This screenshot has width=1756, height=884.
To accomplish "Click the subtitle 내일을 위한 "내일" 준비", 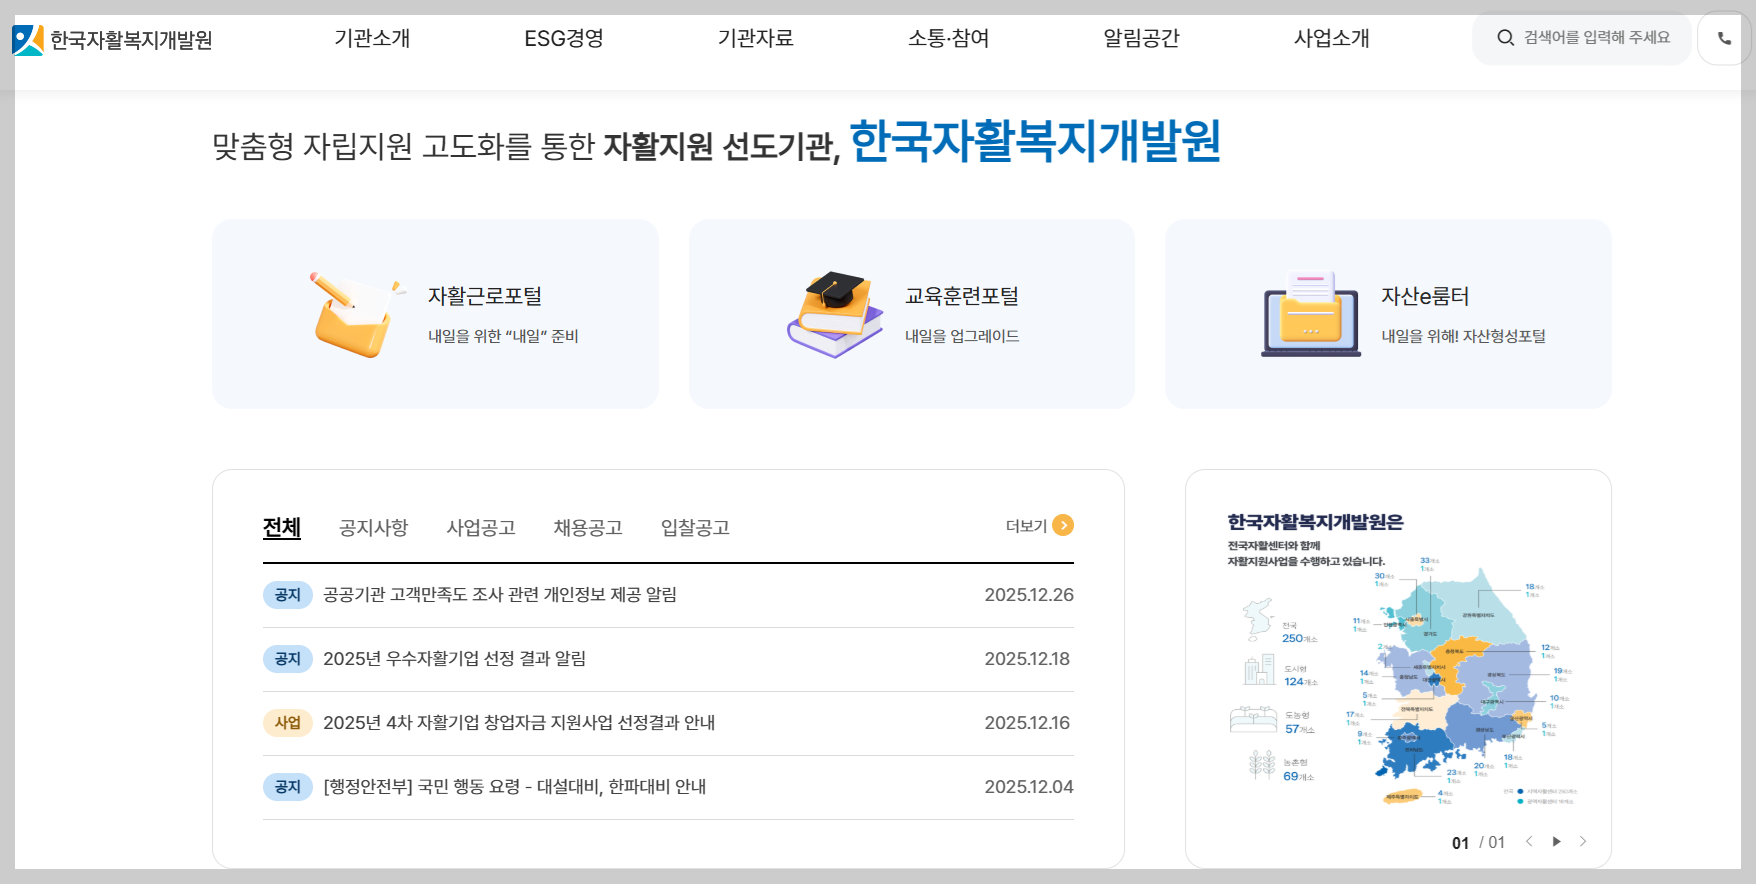I will click(x=503, y=336).
